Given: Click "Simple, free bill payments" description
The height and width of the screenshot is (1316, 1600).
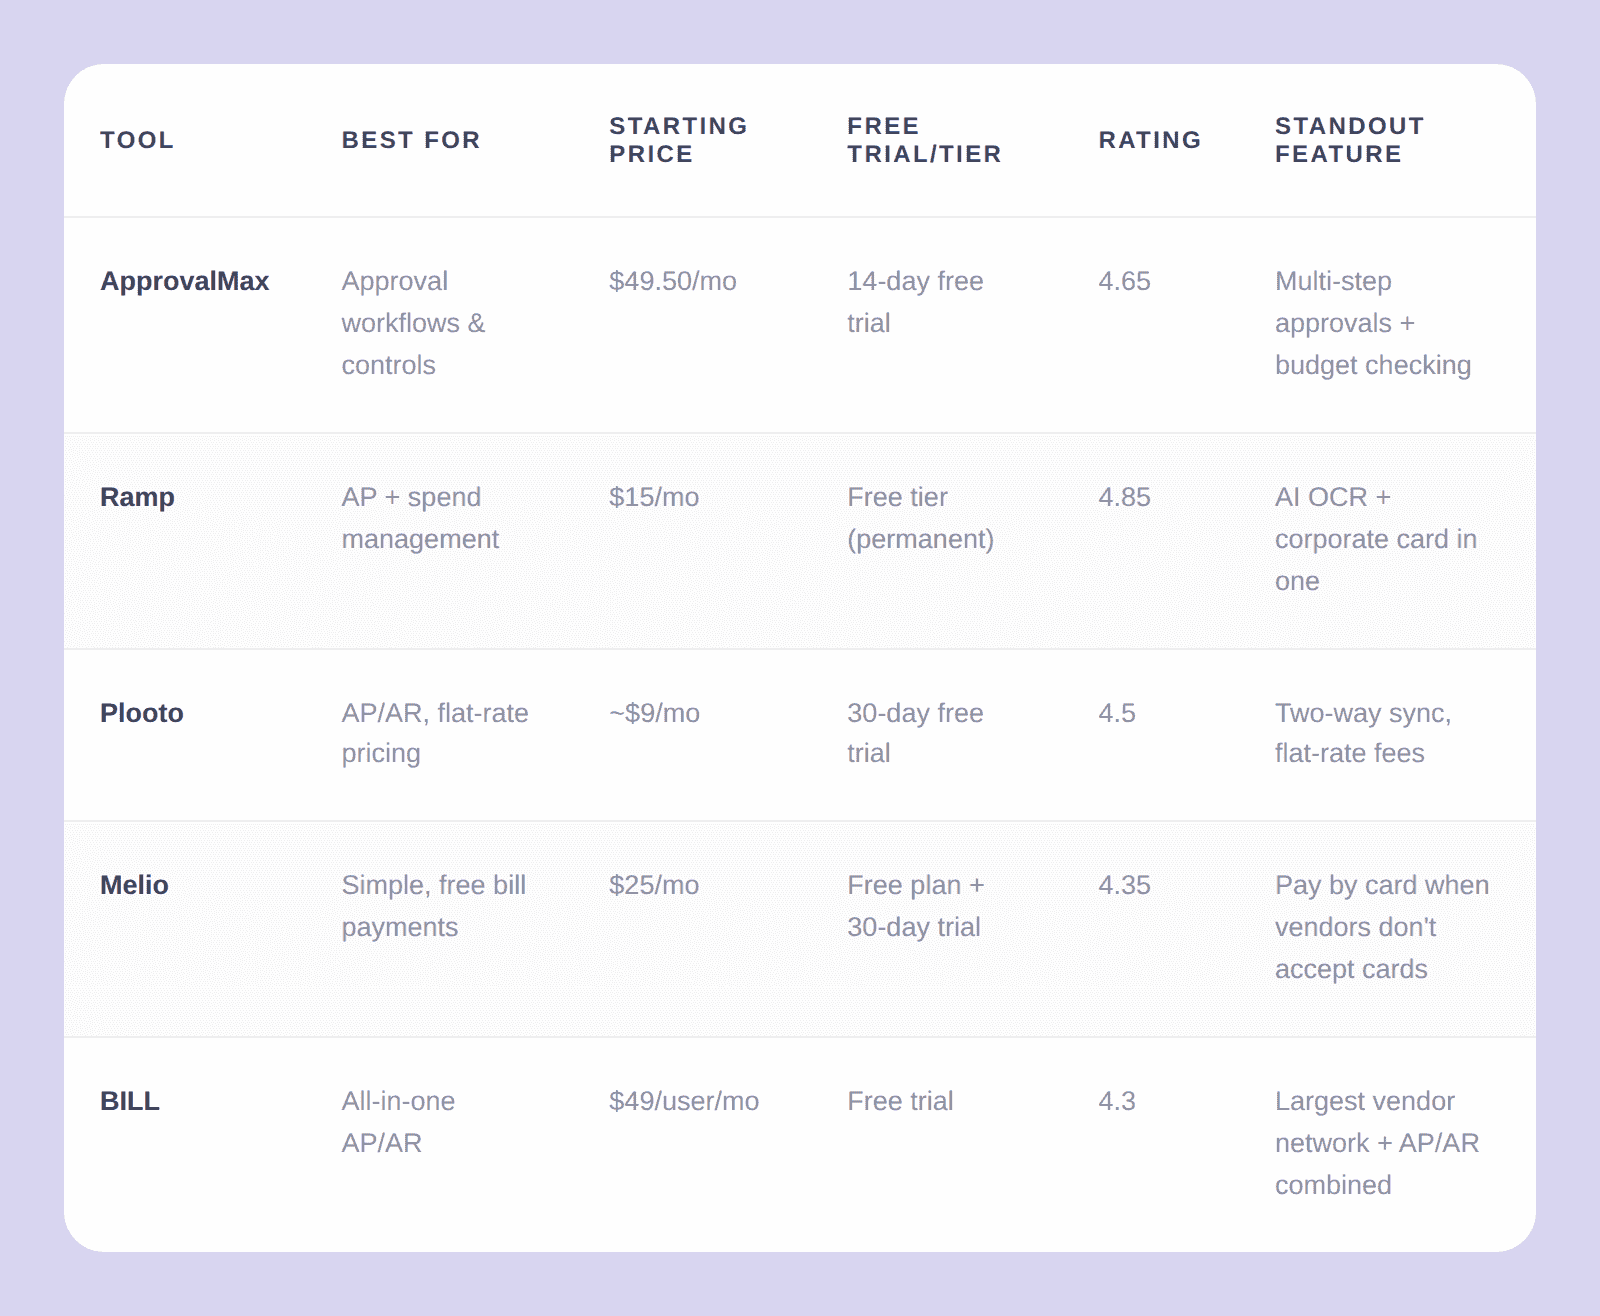Looking at the screenshot, I should [x=433, y=906].
